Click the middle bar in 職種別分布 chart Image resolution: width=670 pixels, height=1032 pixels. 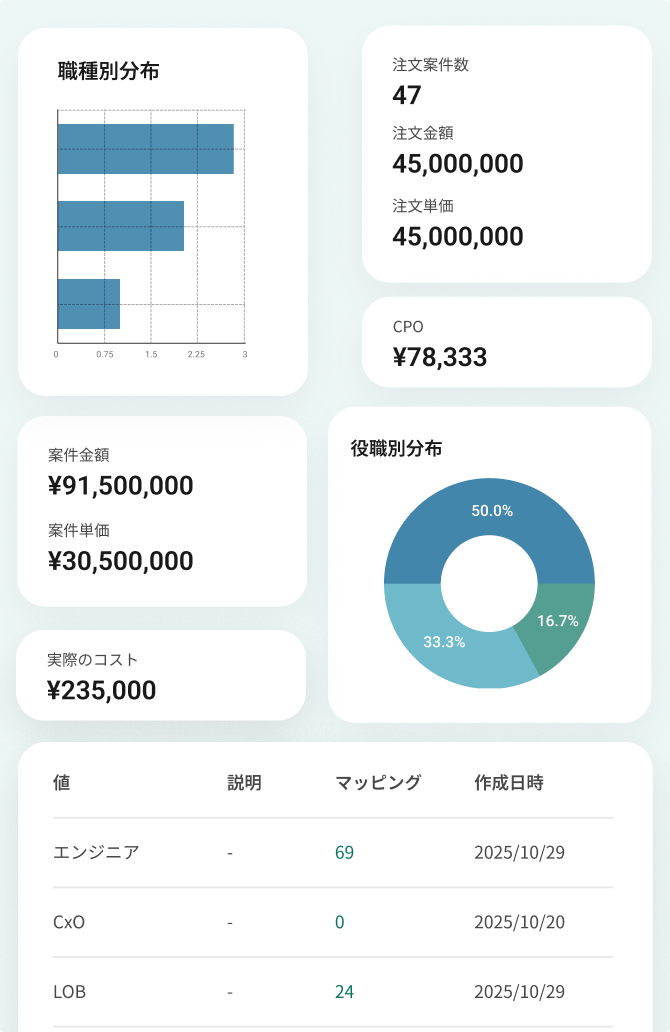pyautogui.click(x=120, y=226)
